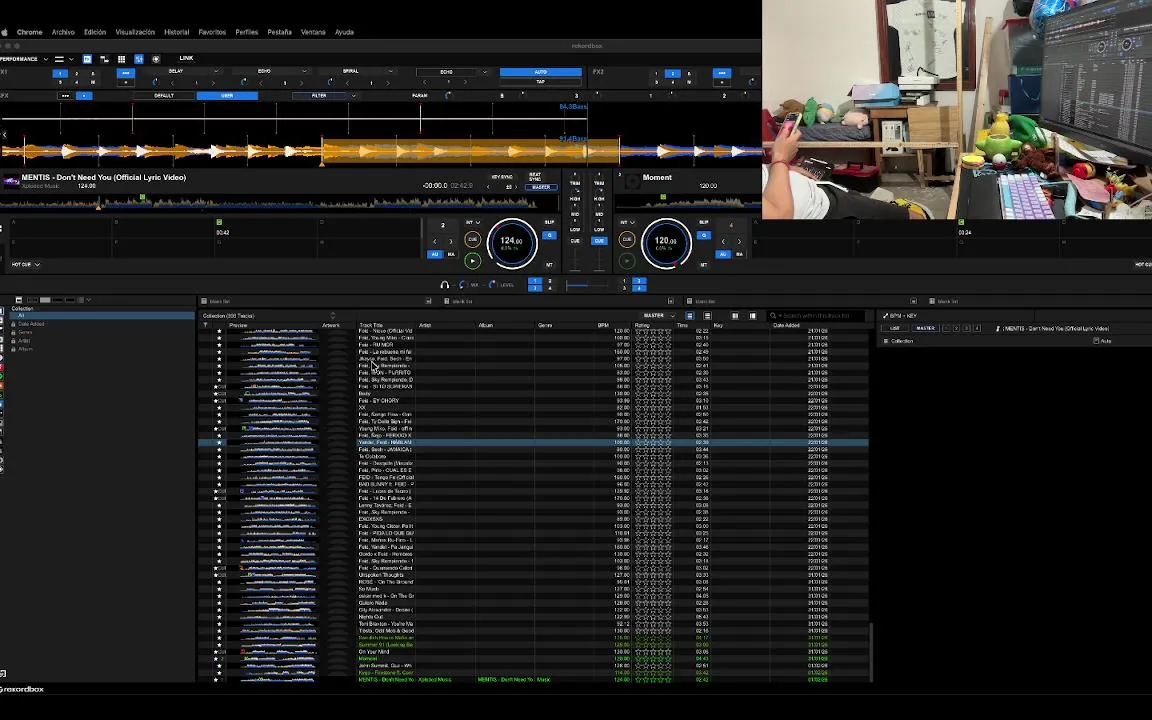Open the HOT CUE mode dropdown
Viewport: 1152px width, 720px height.
[x=26, y=264]
